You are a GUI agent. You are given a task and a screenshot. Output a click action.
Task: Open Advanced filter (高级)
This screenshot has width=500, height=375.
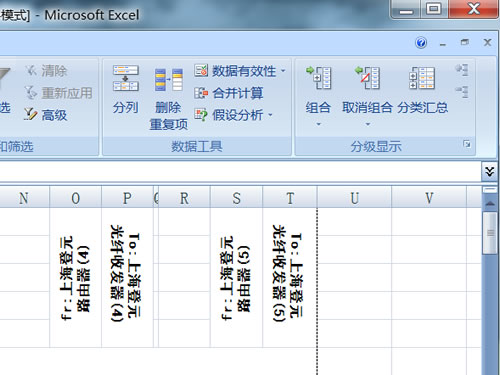click(46, 115)
